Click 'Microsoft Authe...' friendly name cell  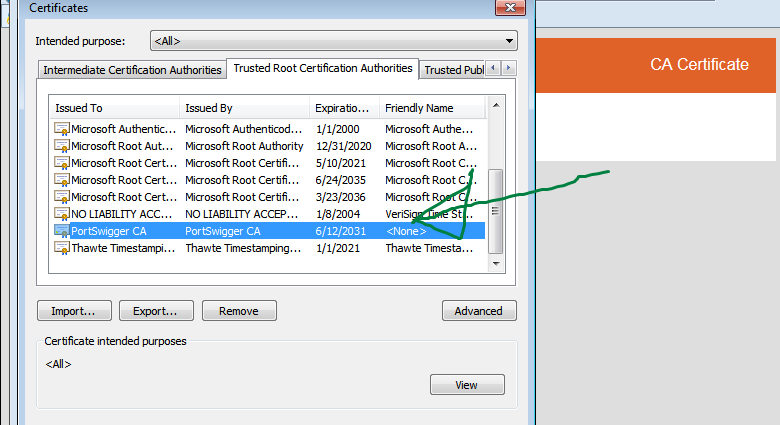pyautogui.click(x=429, y=129)
